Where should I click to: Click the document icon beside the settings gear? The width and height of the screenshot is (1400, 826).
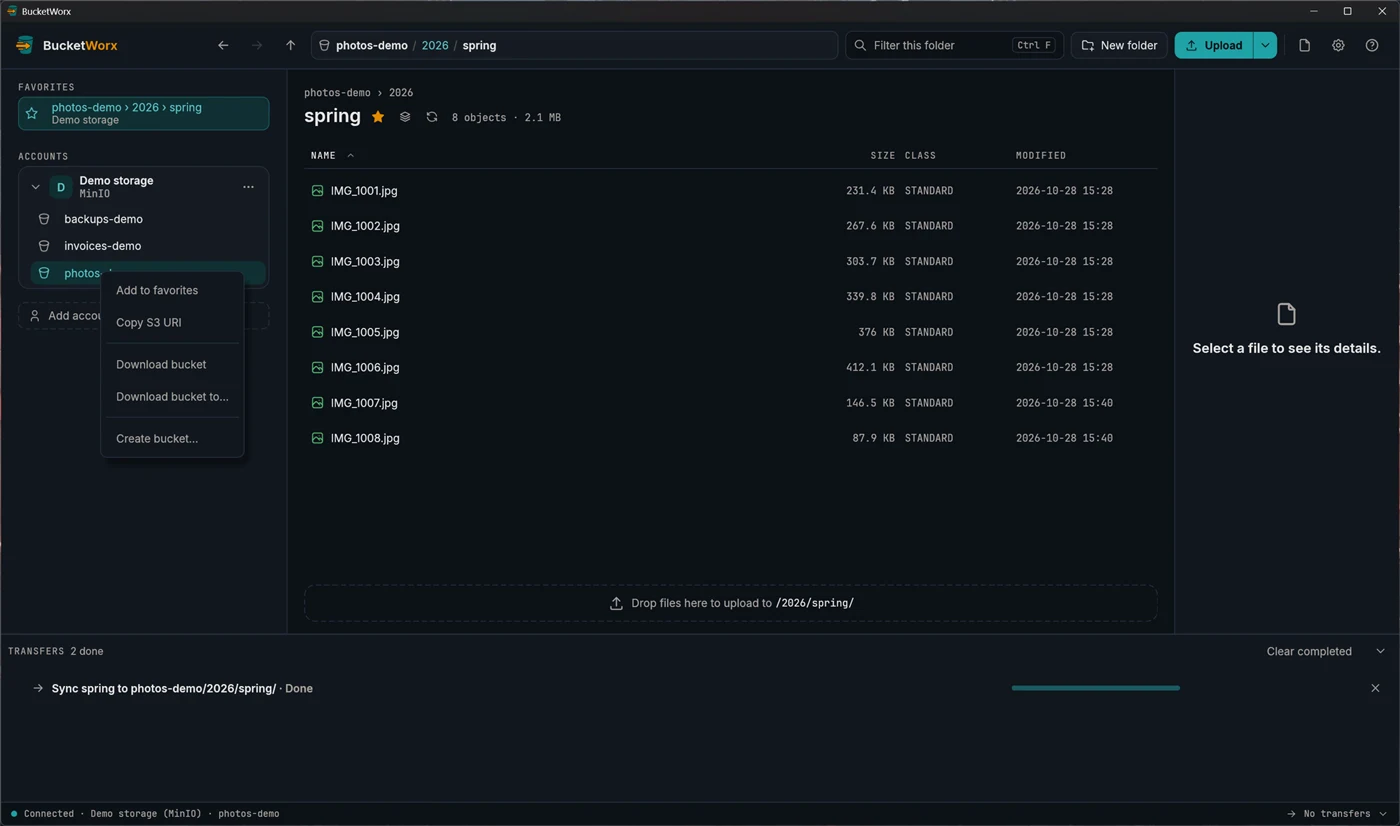[1304, 45]
